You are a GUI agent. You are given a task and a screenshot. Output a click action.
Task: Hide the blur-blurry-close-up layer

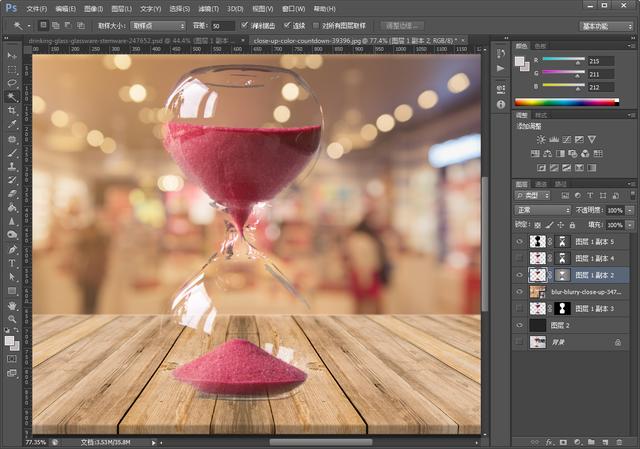[519, 292]
